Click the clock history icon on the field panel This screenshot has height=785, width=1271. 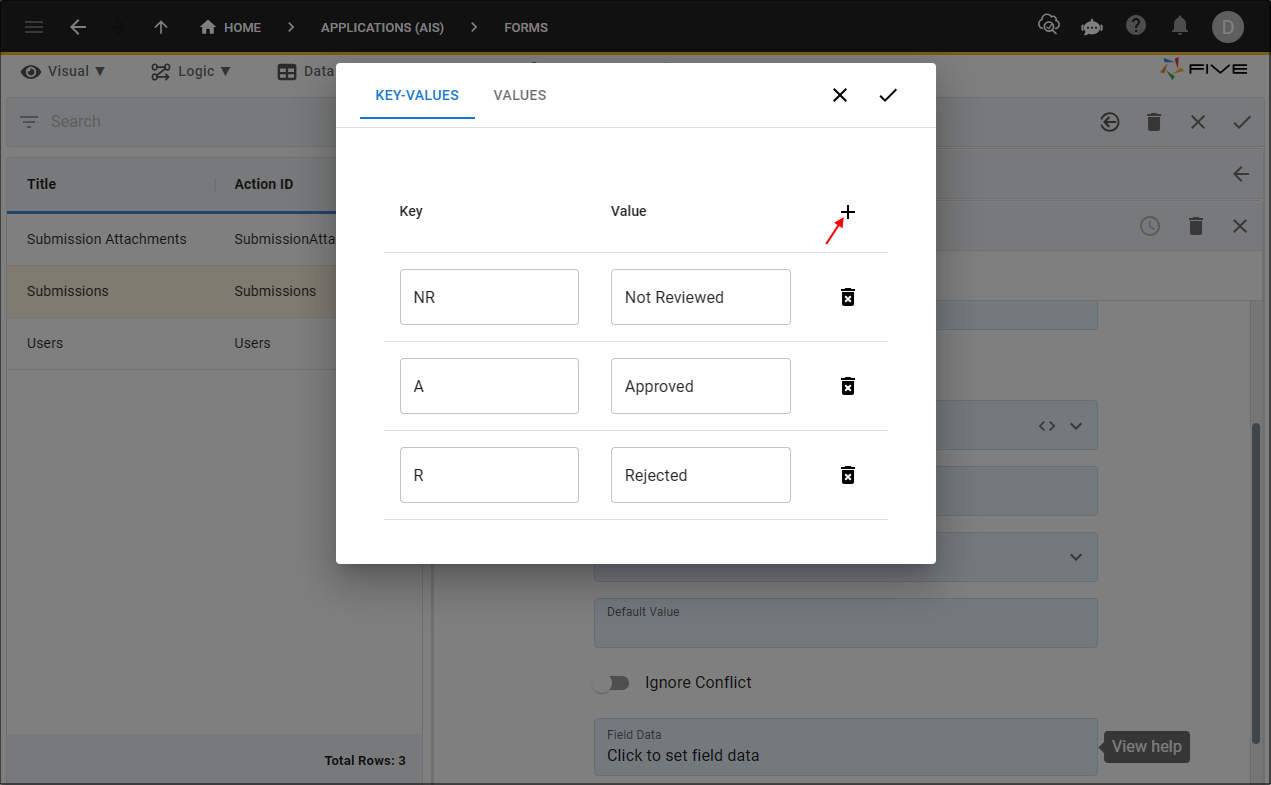[1150, 226]
